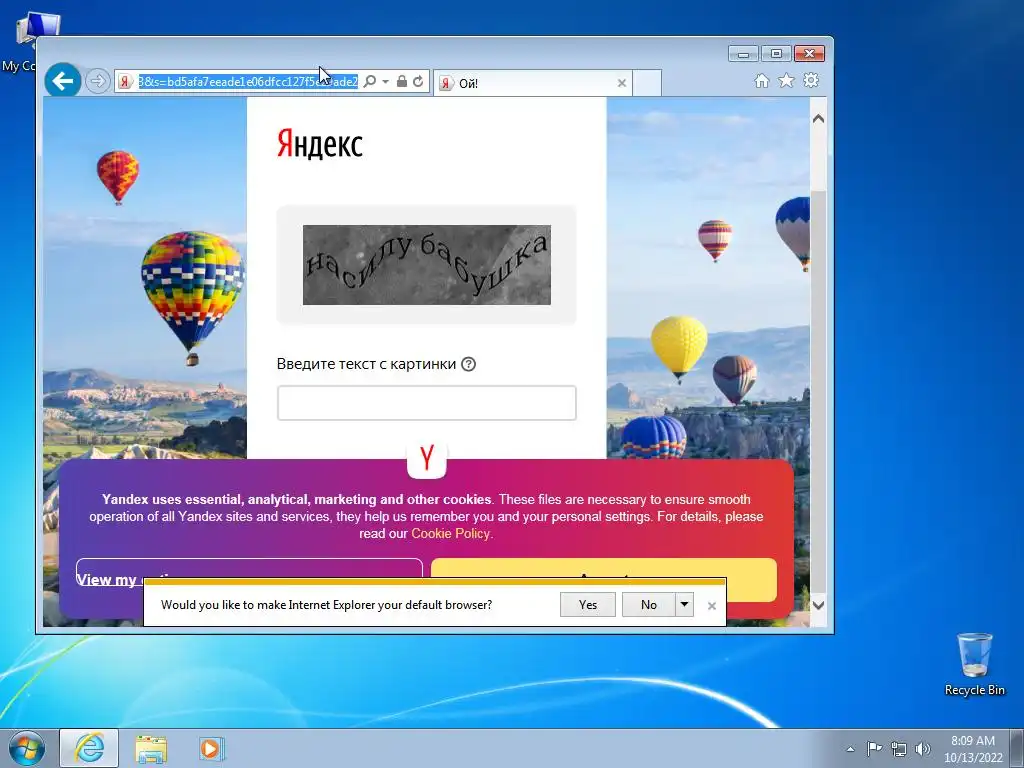Click the search magnifier in address bar
This screenshot has height=768, width=1024.
point(370,82)
